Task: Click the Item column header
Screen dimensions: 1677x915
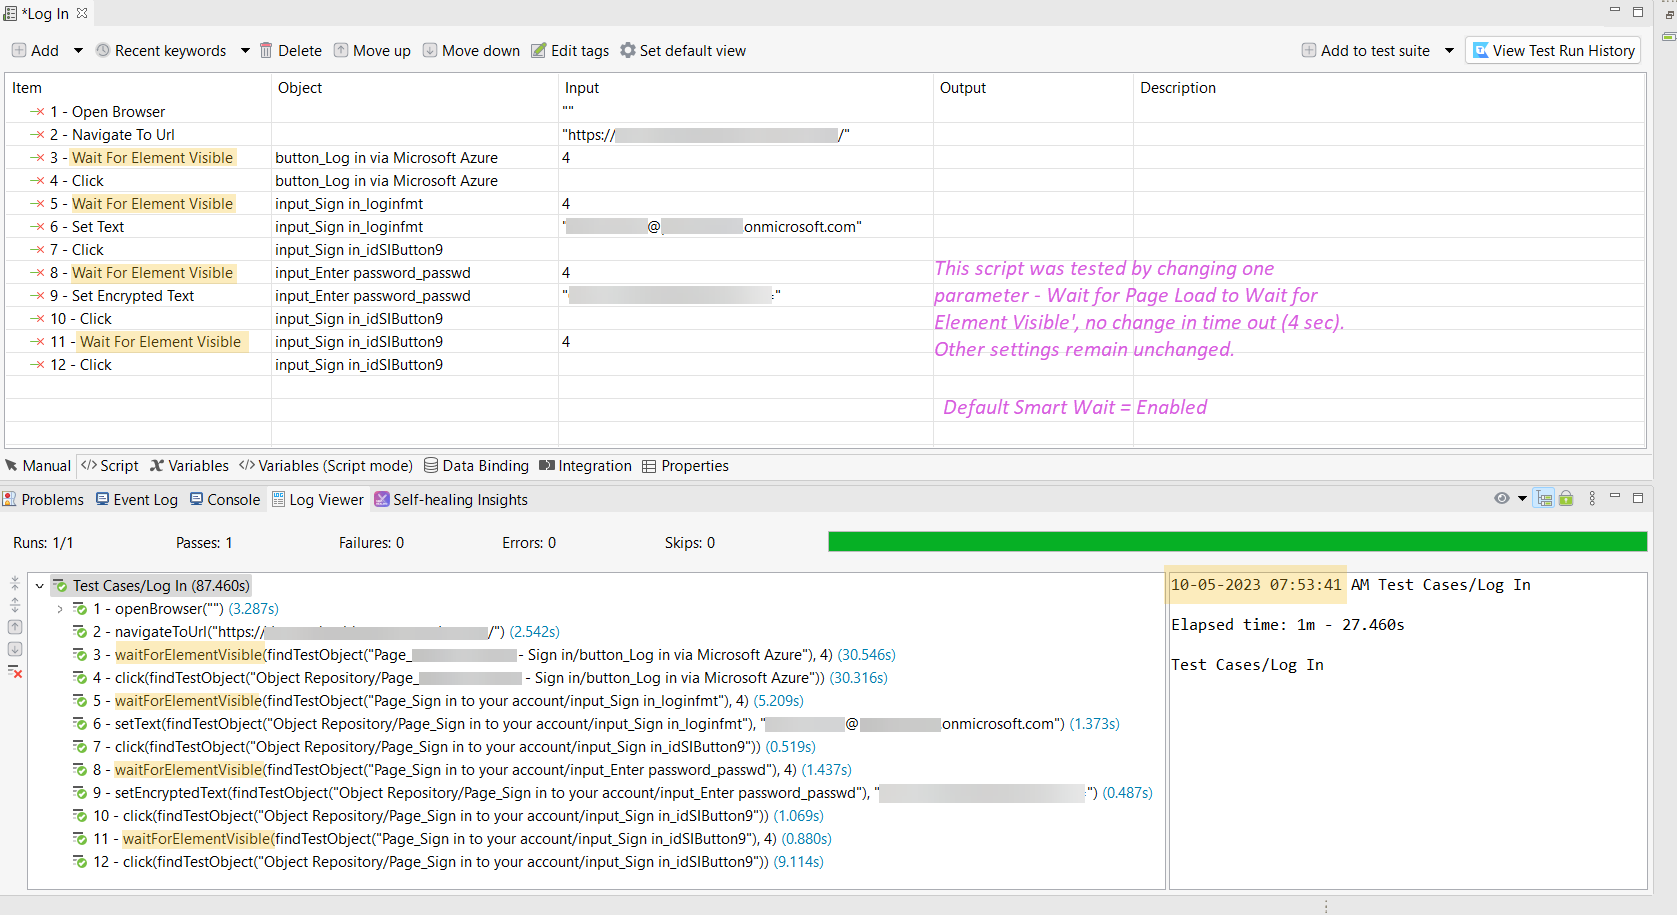Action: point(138,88)
